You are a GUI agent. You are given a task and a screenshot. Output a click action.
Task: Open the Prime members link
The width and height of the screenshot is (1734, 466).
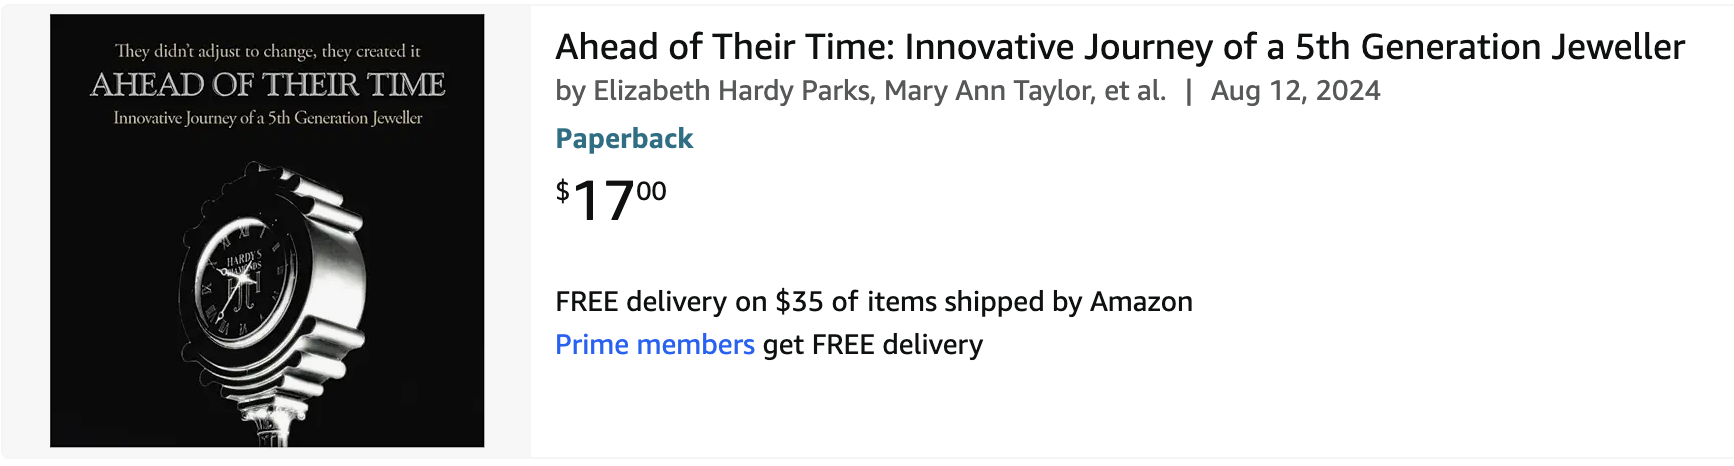655,344
